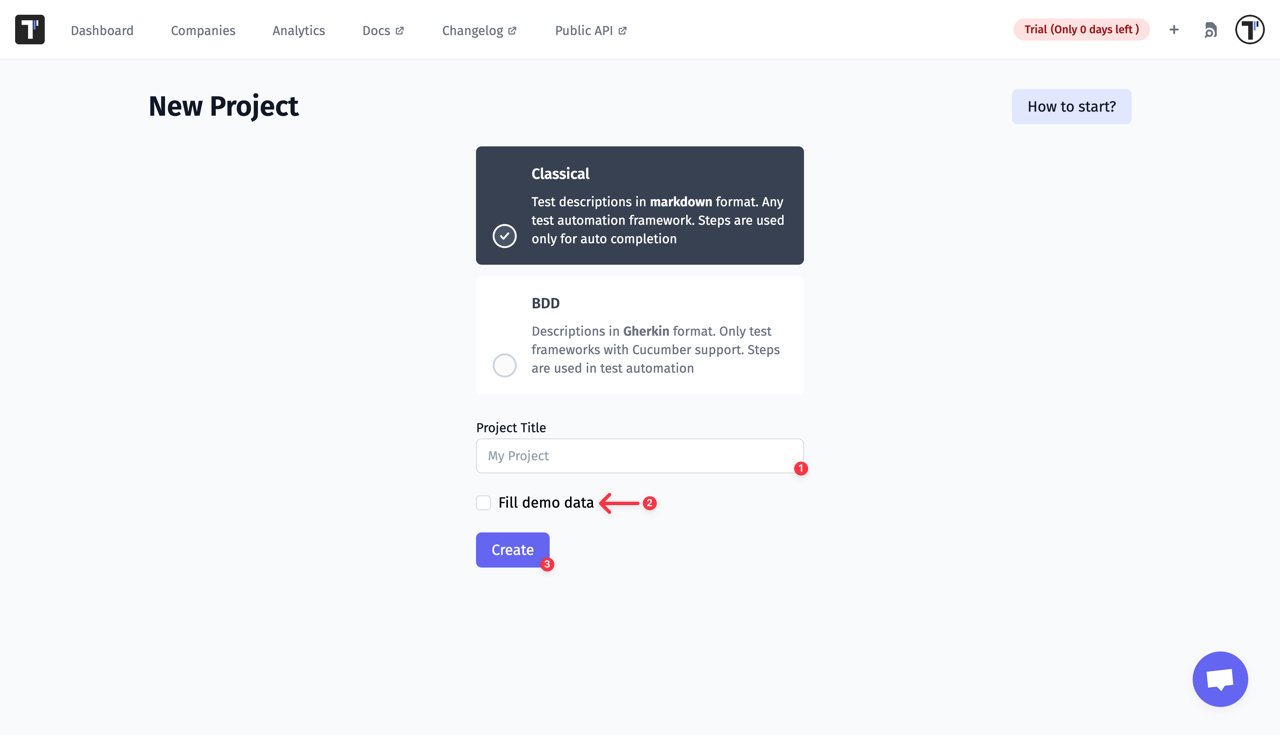1280x735 pixels.
Task: Switch to the Analytics section
Action: point(298,30)
